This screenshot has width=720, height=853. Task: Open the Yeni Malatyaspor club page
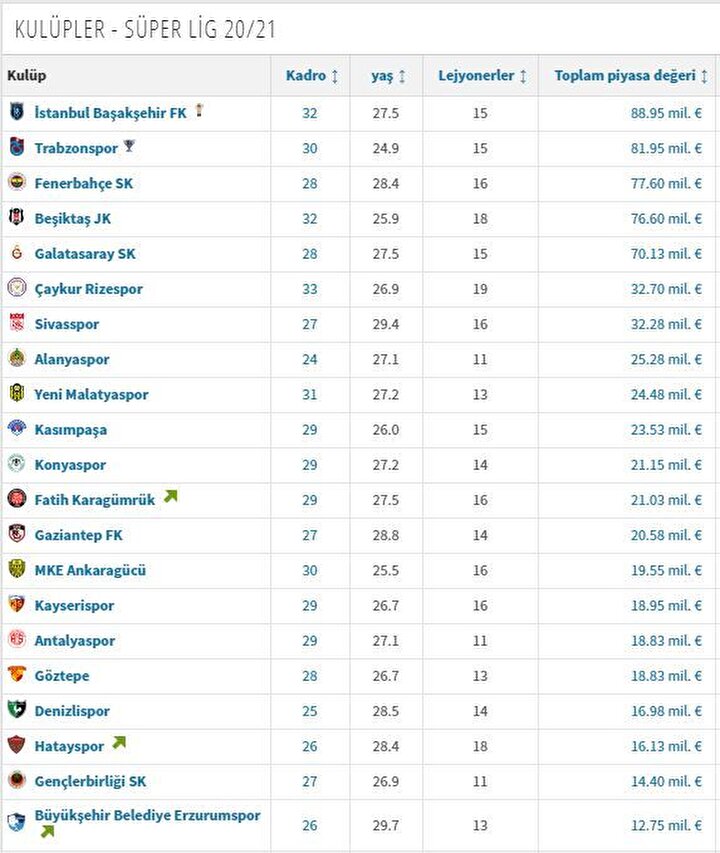click(91, 394)
